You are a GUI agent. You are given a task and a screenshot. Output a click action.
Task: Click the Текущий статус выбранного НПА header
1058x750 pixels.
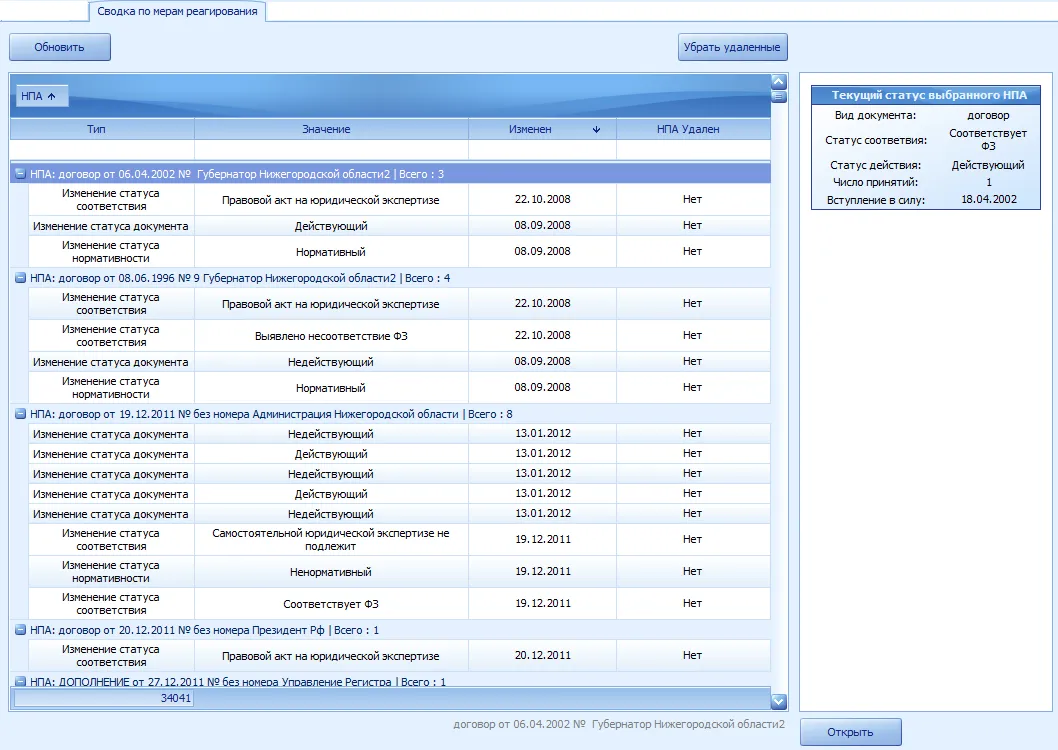pyautogui.click(x=926, y=95)
